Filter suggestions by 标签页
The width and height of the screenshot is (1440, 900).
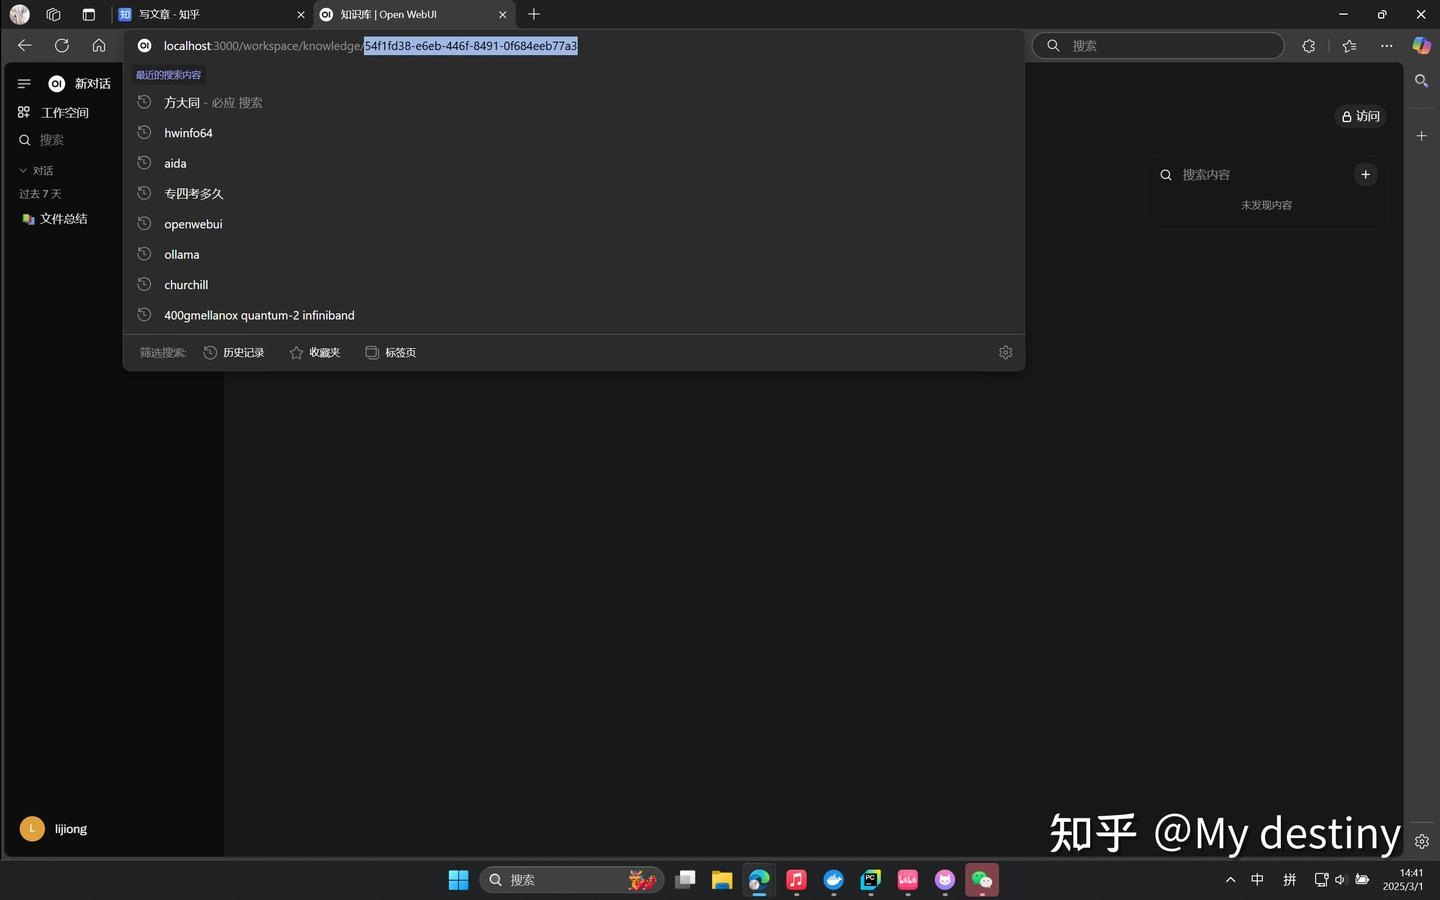pyautogui.click(x=391, y=353)
